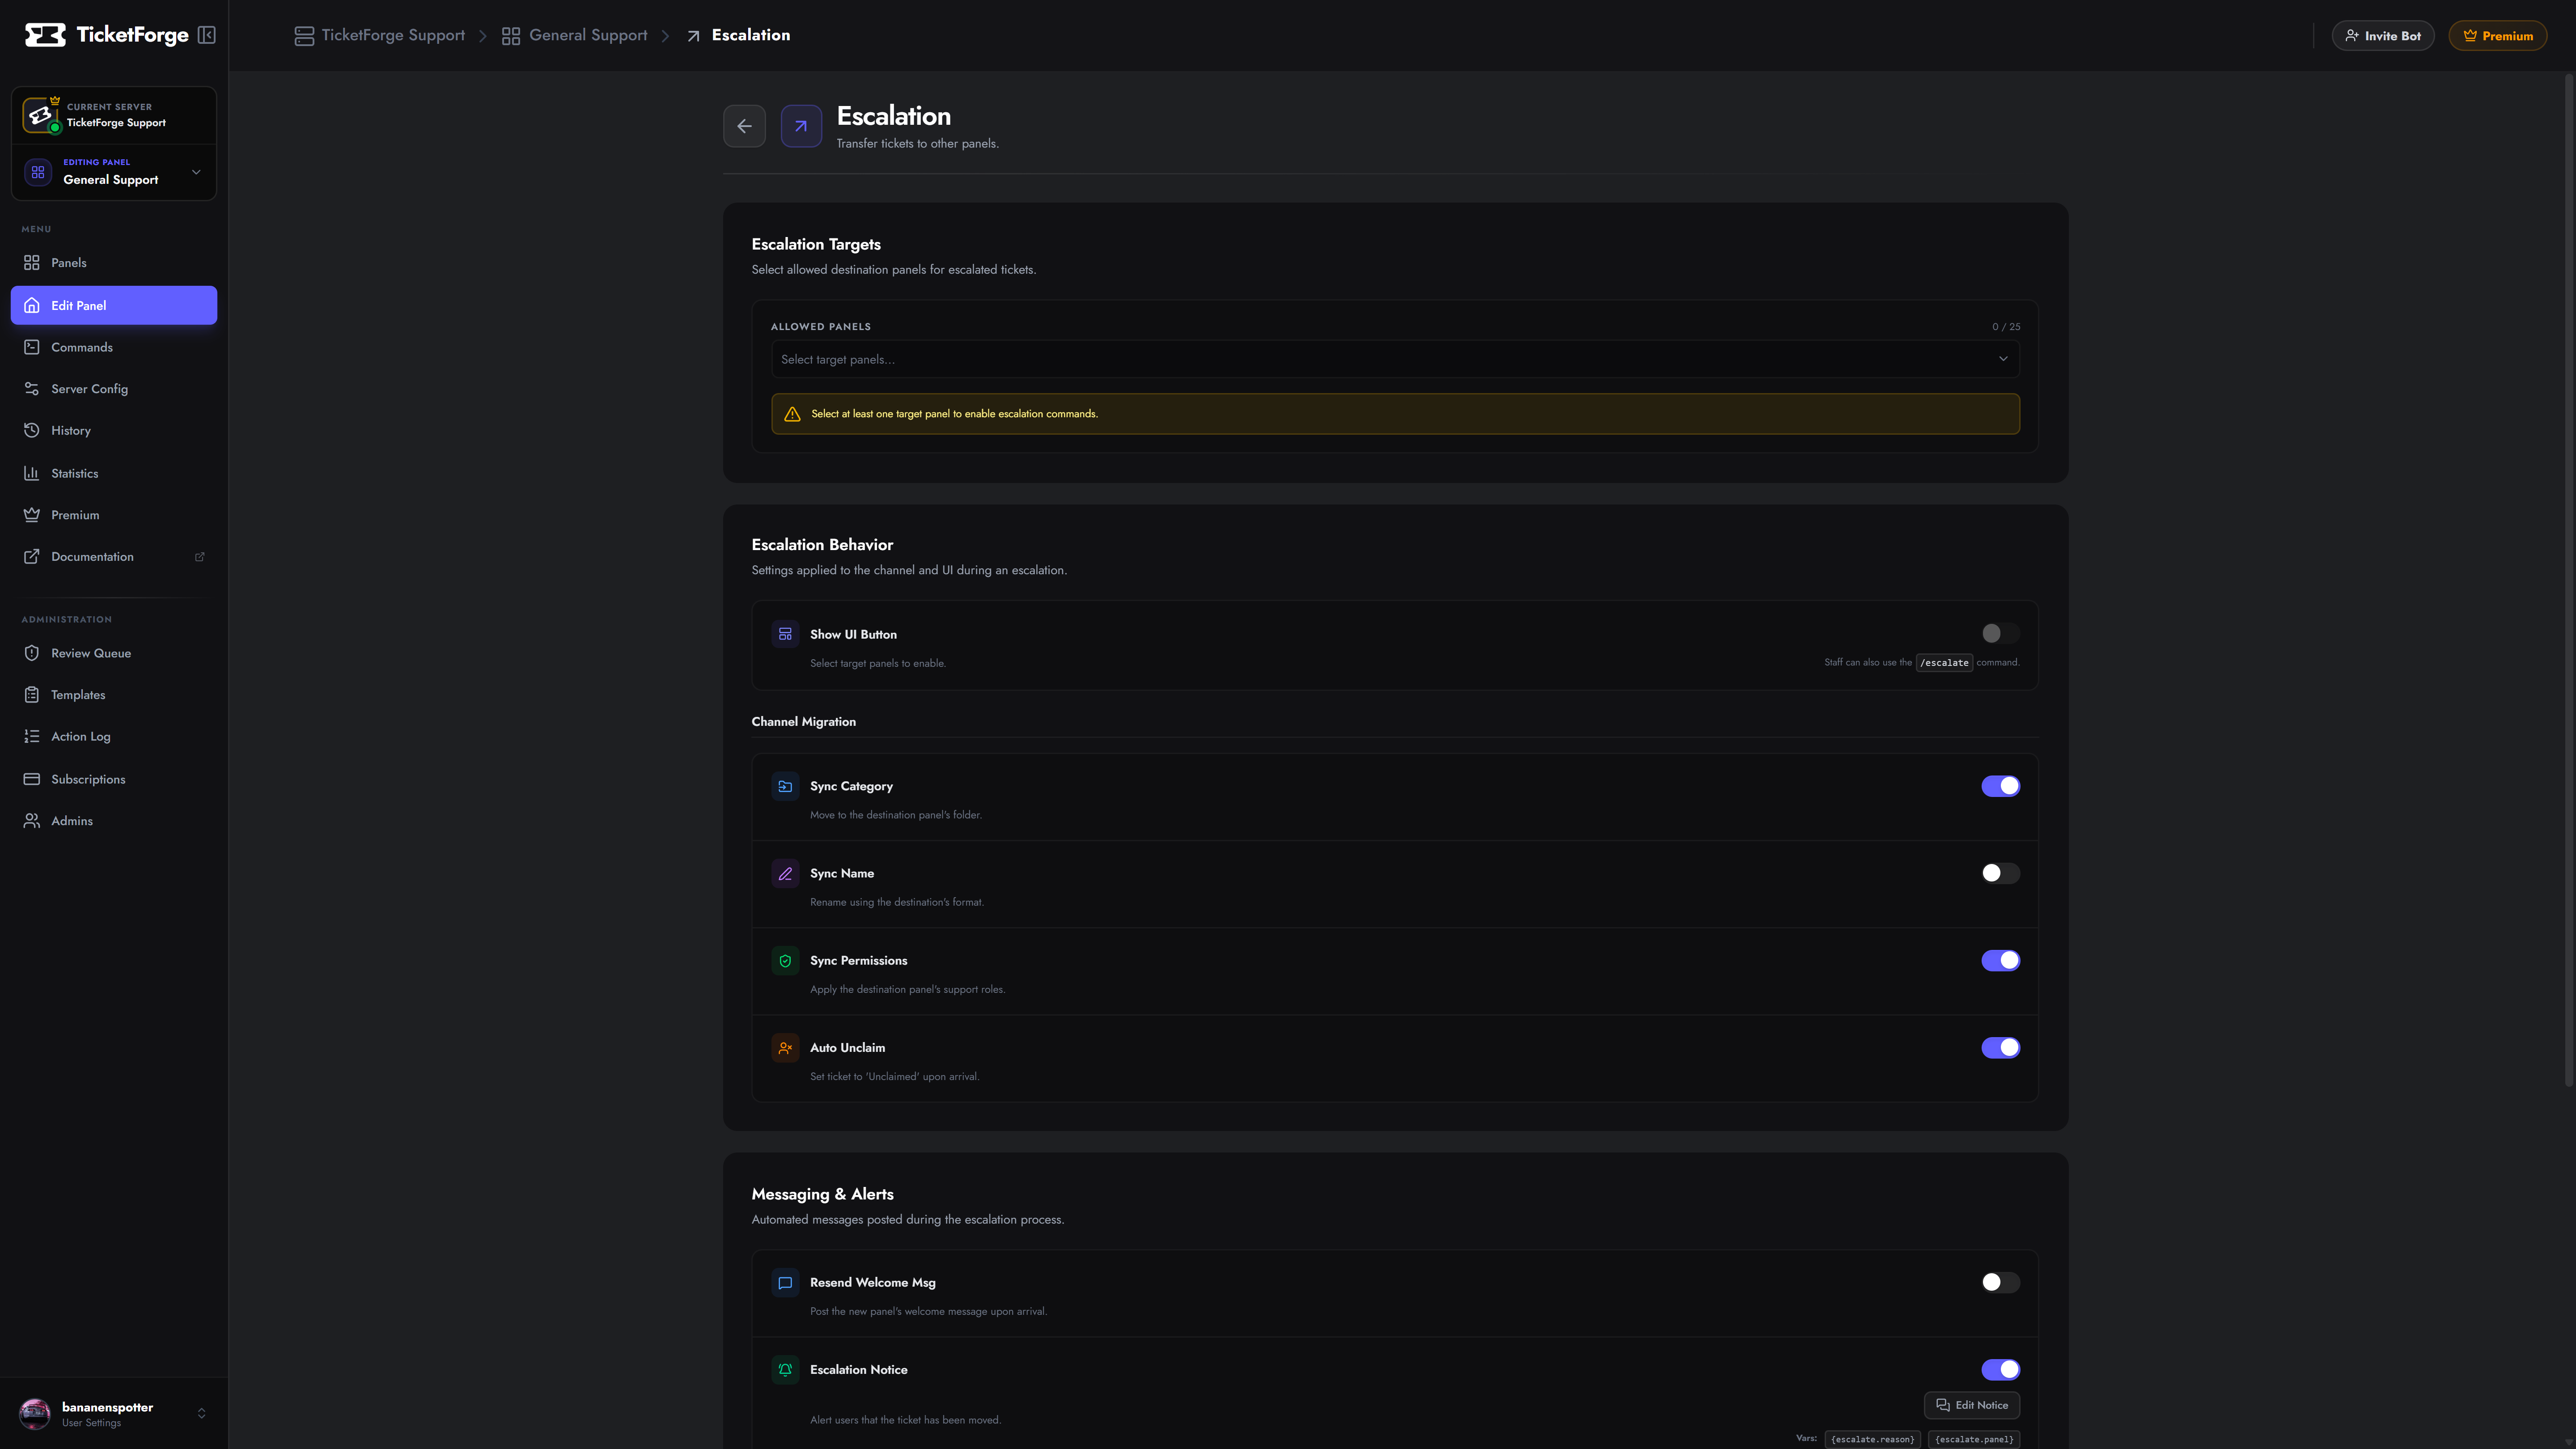Click the TicketForge Support server avatar
Screen dimensions: 2576x1449
pyautogui.click(x=40, y=115)
